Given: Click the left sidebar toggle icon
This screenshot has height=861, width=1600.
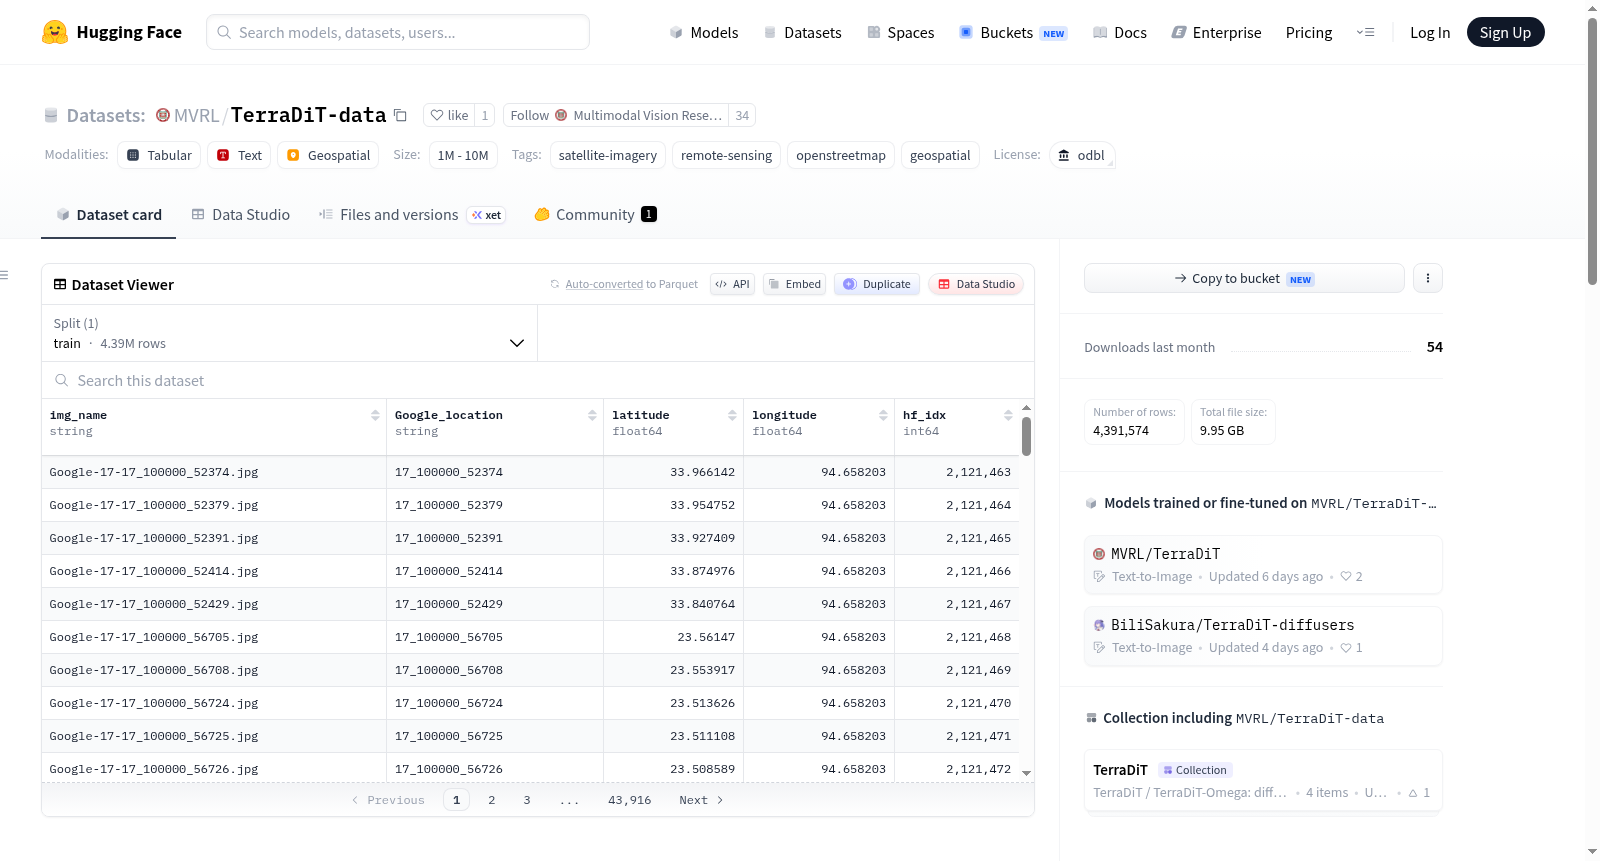Looking at the screenshot, I should click(5, 275).
